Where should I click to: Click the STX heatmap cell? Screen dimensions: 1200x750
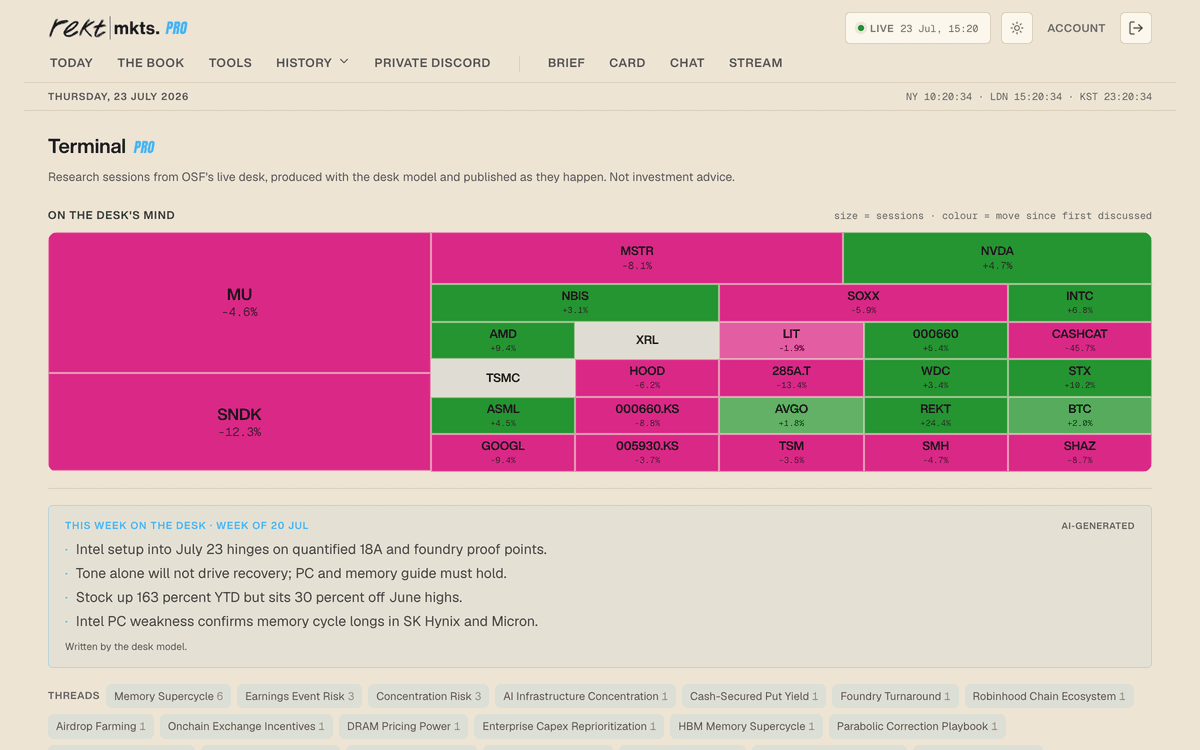pyautogui.click(x=1080, y=378)
